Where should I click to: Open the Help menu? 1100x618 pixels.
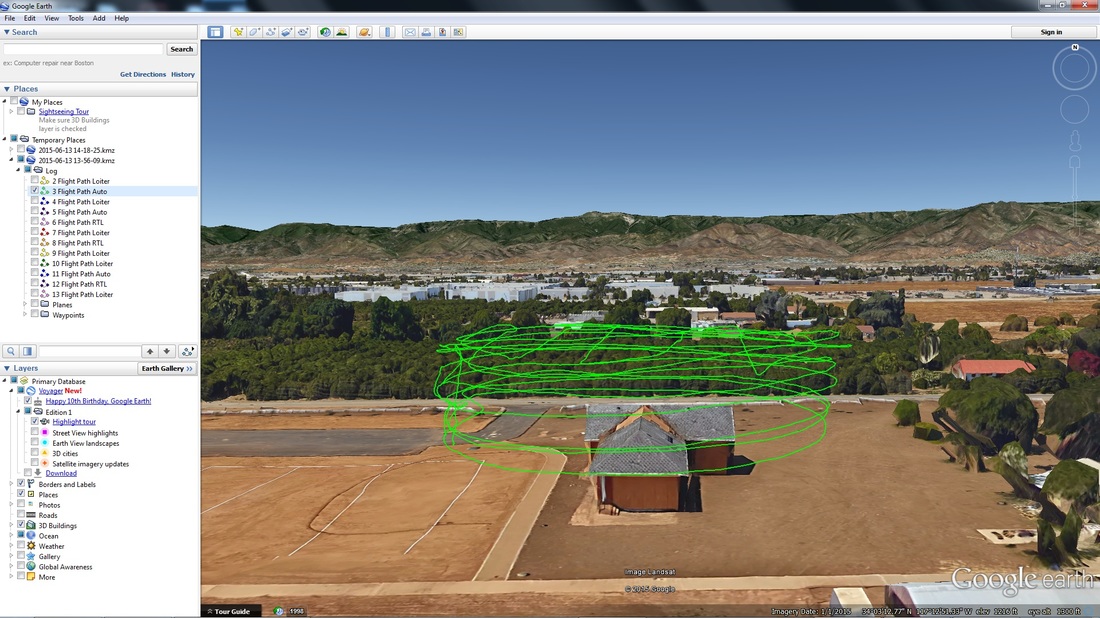tap(121, 18)
